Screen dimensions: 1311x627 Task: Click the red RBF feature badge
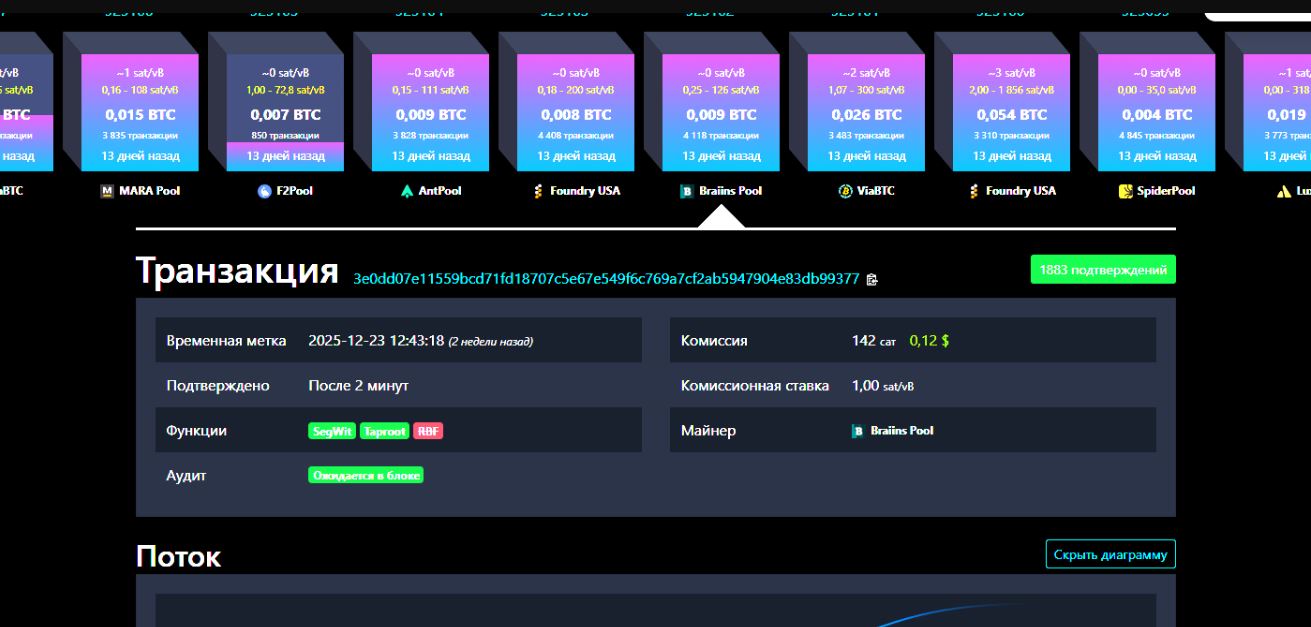tap(428, 431)
